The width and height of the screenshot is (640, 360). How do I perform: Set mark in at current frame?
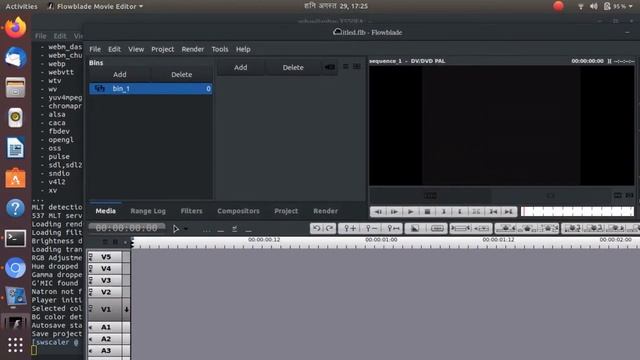pyautogui.click(x=444, y=211)
